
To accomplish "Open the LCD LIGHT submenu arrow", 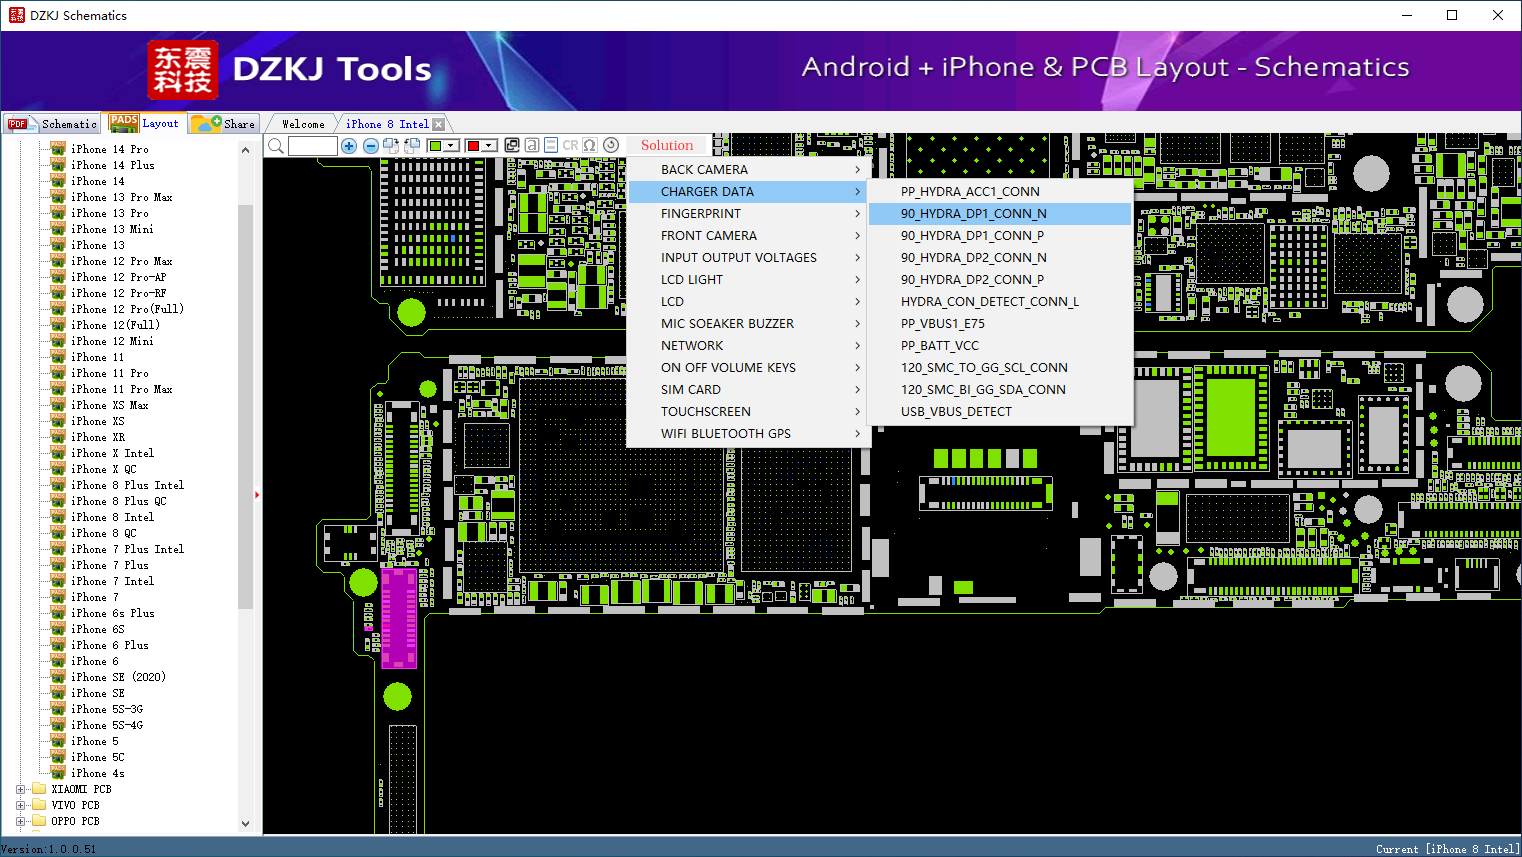I will point(857,280).
